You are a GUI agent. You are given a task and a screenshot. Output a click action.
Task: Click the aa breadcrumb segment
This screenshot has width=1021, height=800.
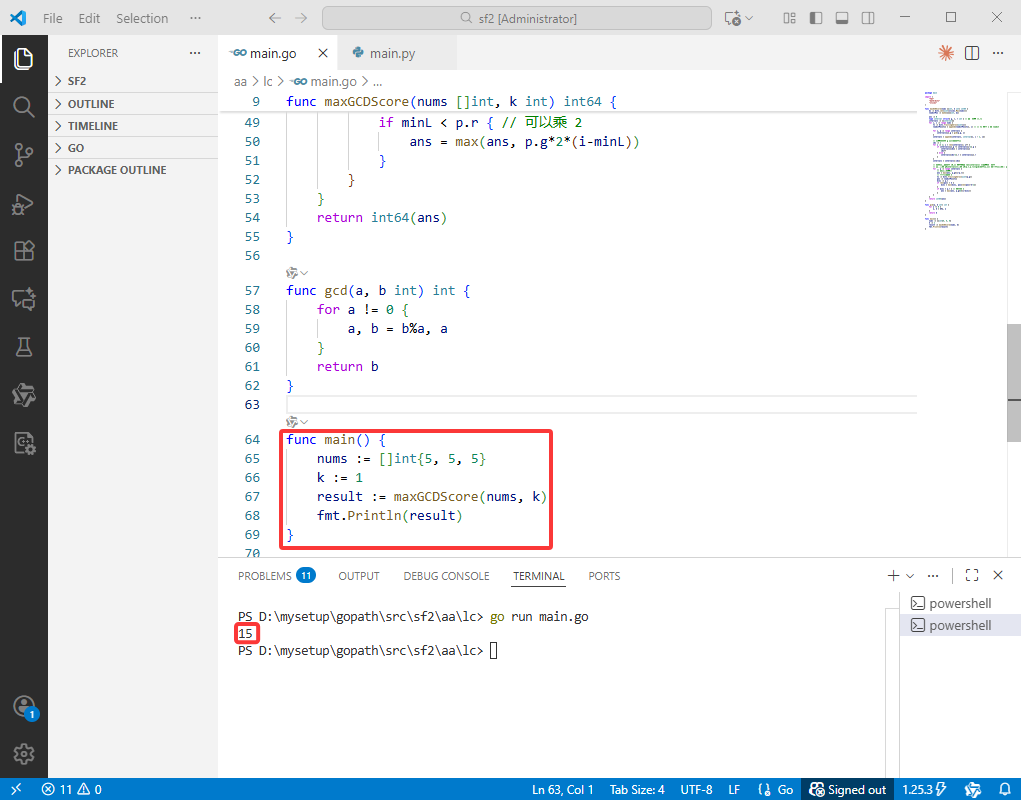240,81
